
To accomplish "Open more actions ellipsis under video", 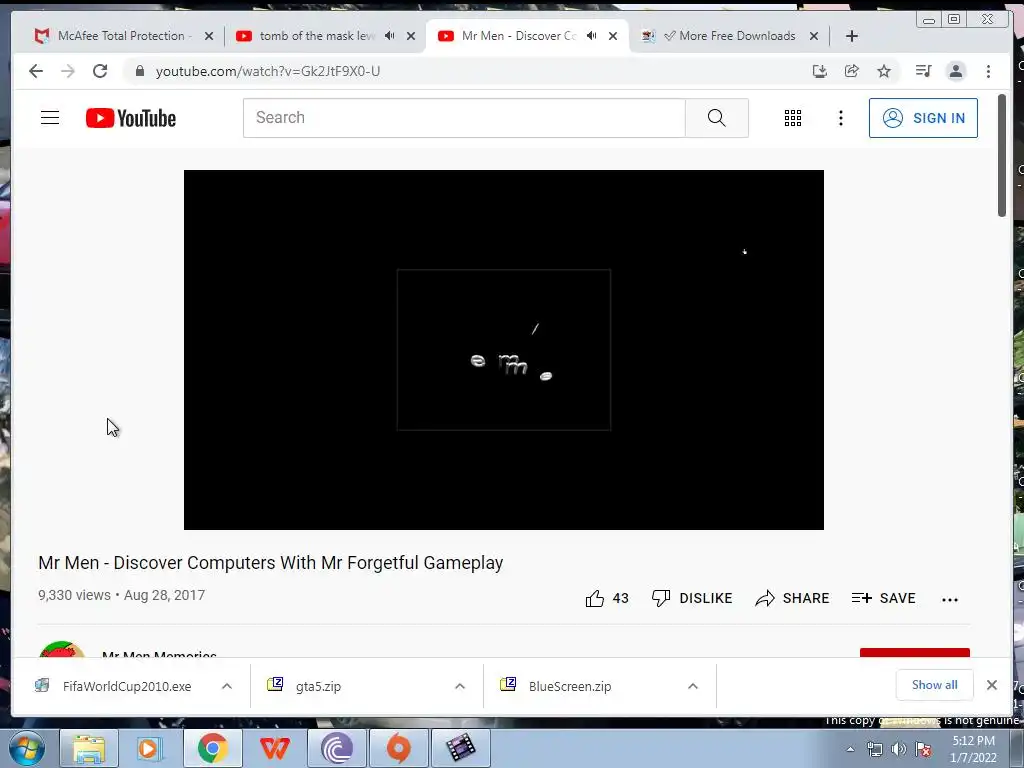I will tap(950, 600).
